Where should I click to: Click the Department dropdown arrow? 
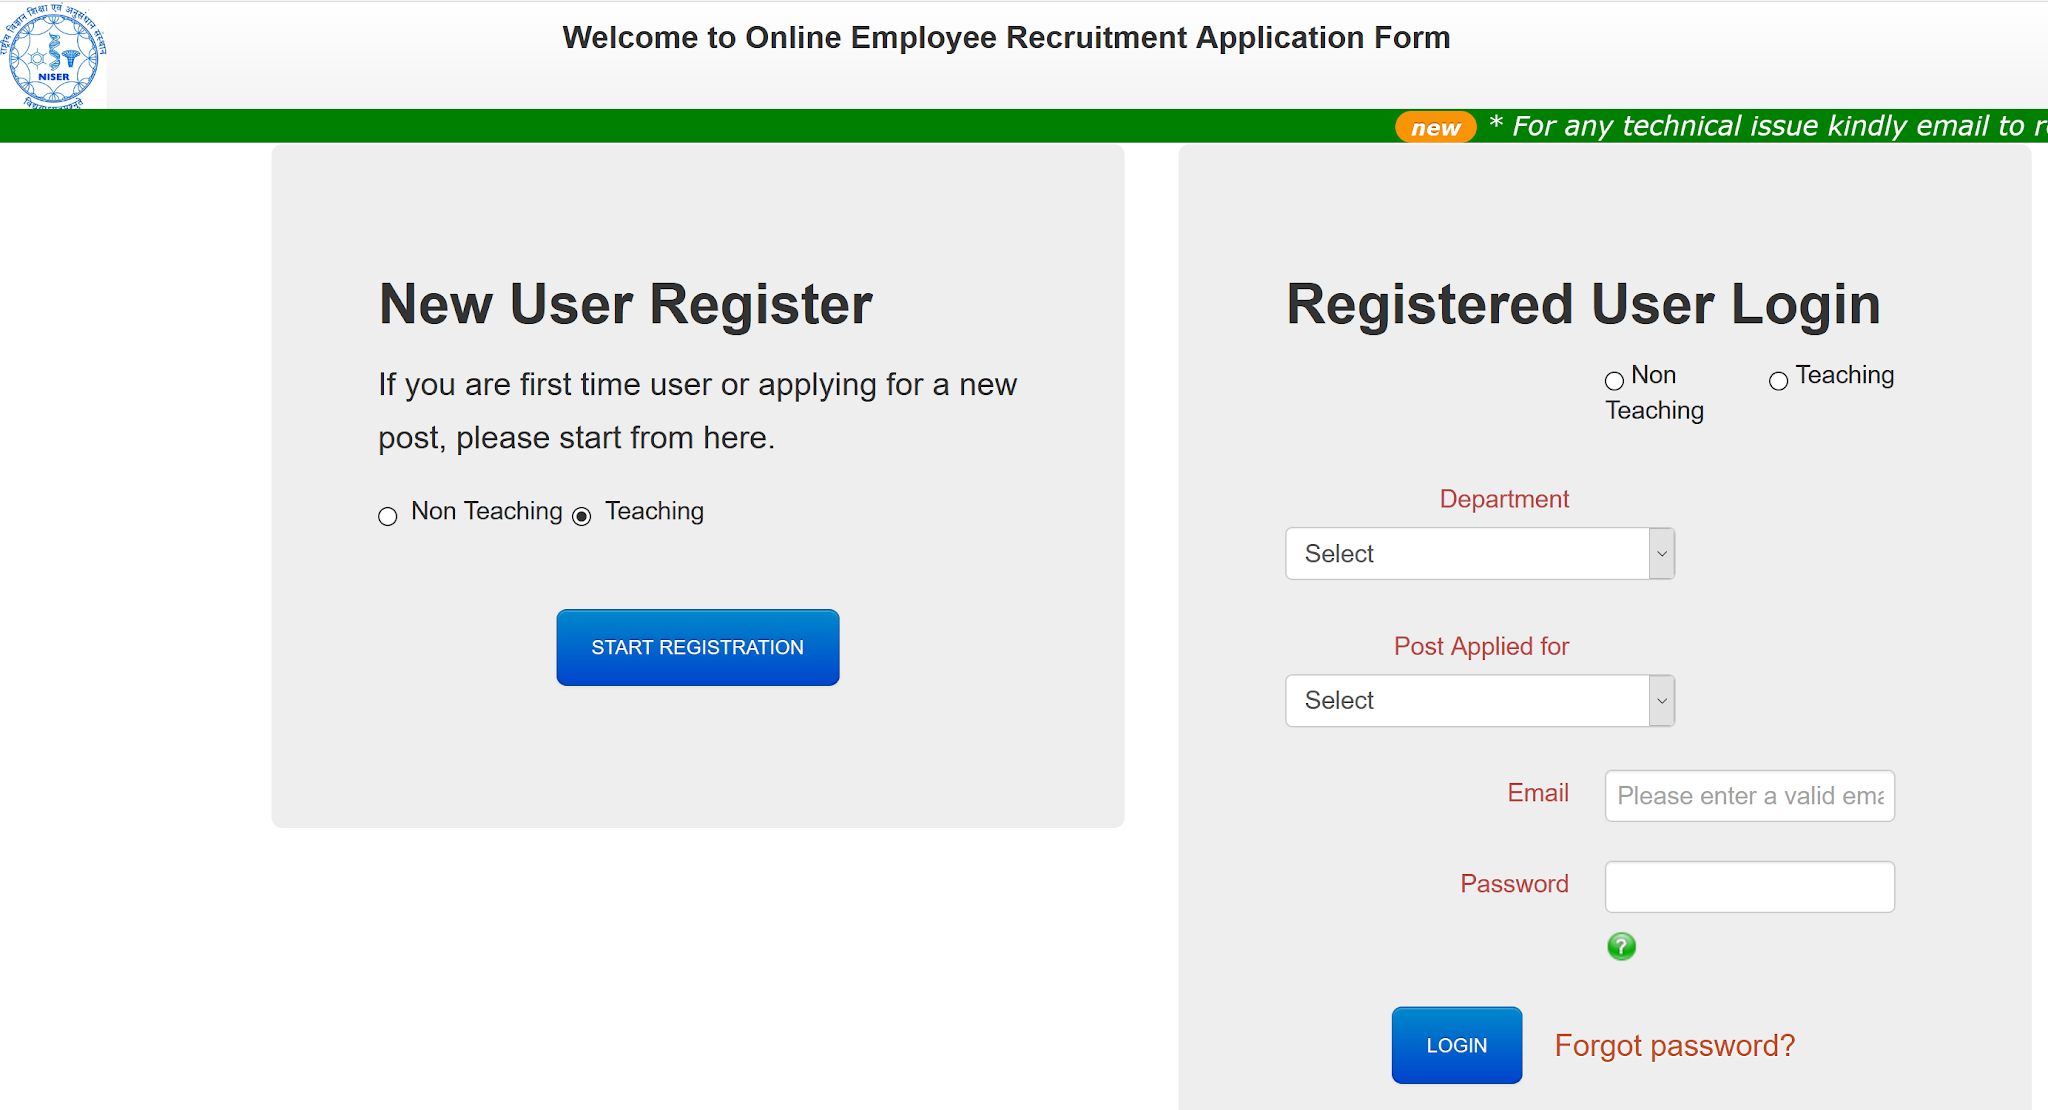point(1661,554)
